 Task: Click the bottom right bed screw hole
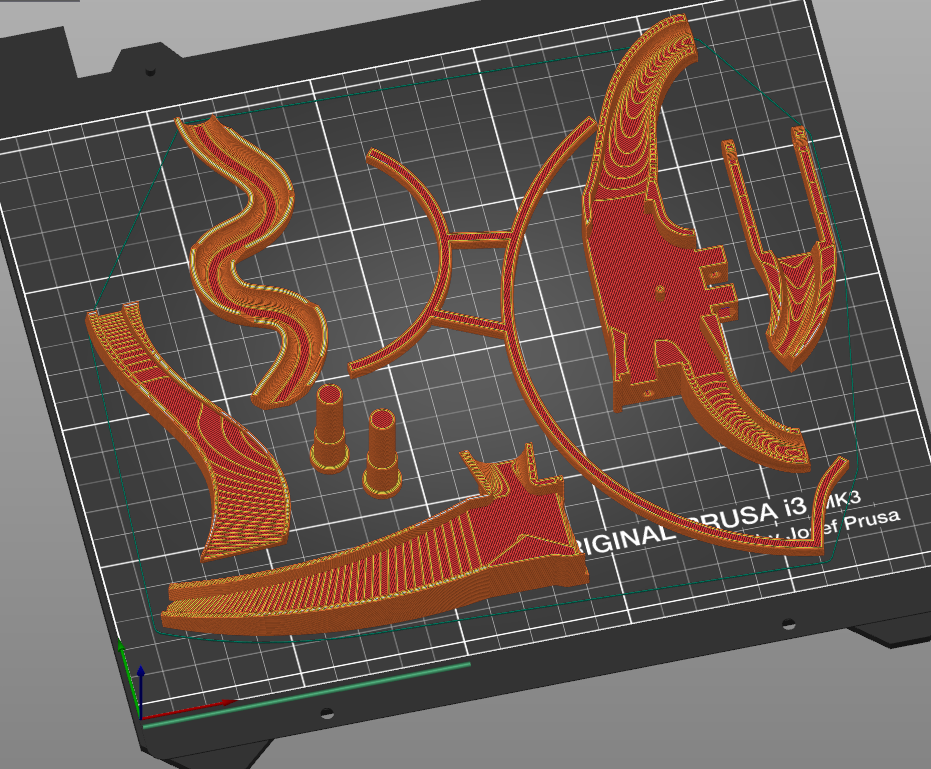[x=788, y=624]
